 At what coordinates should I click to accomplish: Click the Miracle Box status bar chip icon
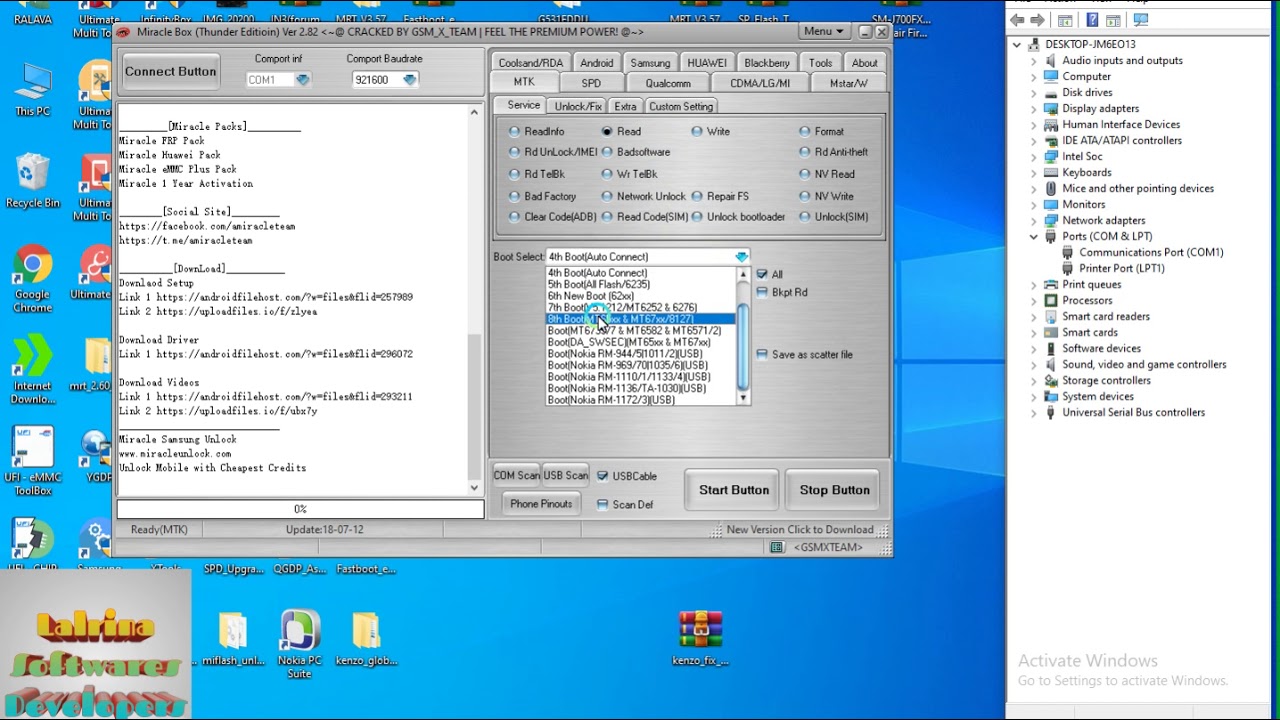(777, 547)
